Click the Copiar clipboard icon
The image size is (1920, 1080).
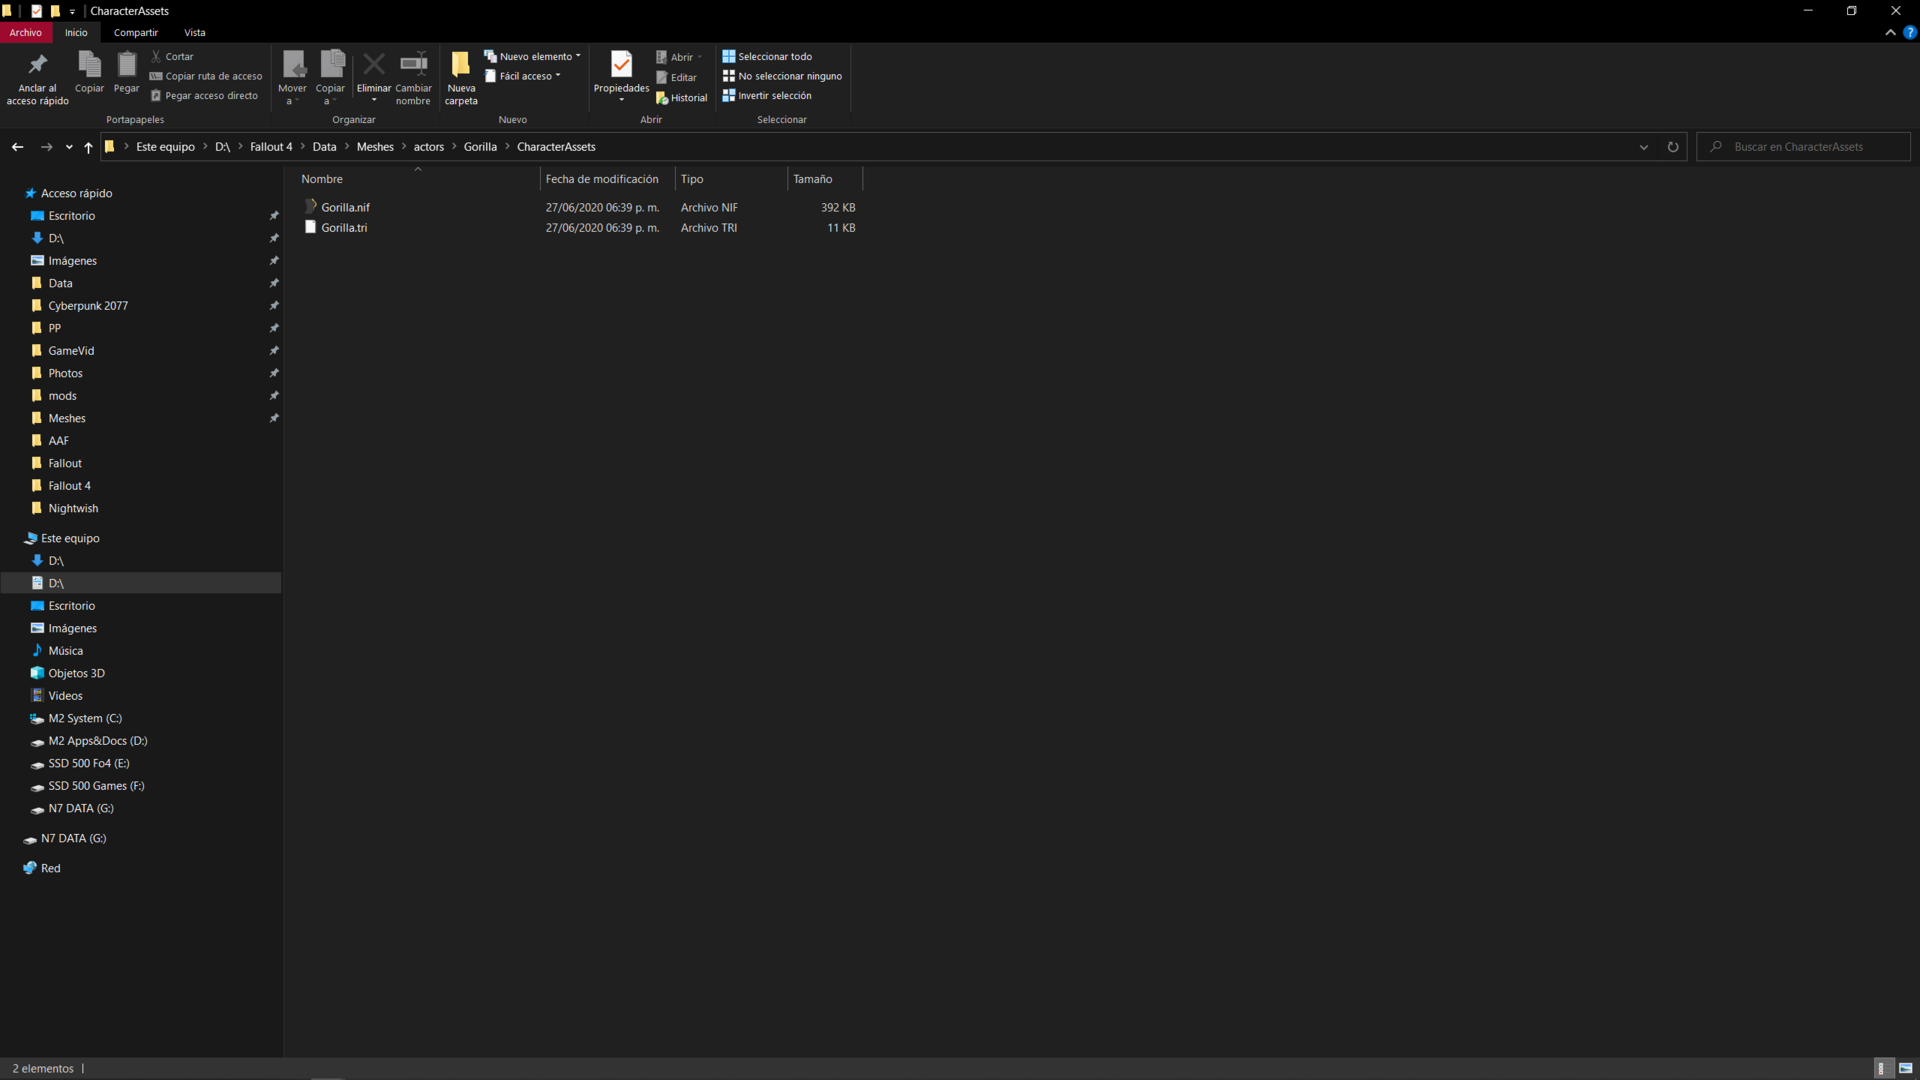pyautogui.click(x=89, y=65)
